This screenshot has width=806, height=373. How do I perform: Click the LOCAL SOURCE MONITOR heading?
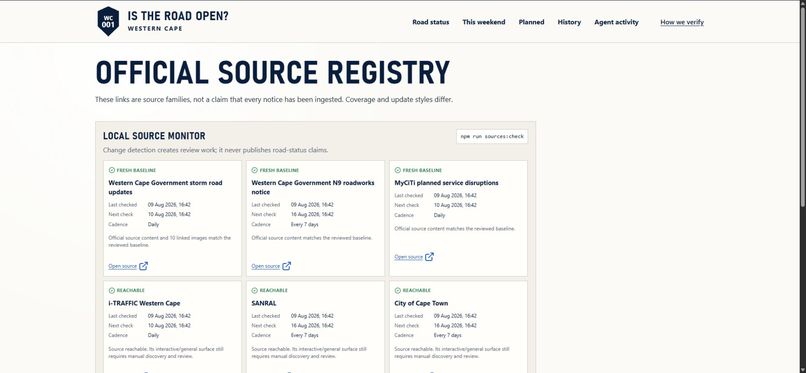click(x=154, y=136)
